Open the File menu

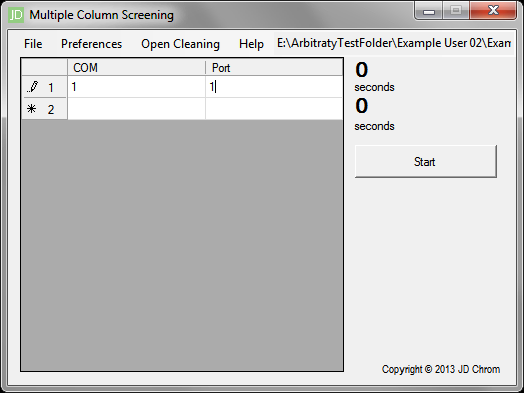pyautogui.click(x=33, y=44)
